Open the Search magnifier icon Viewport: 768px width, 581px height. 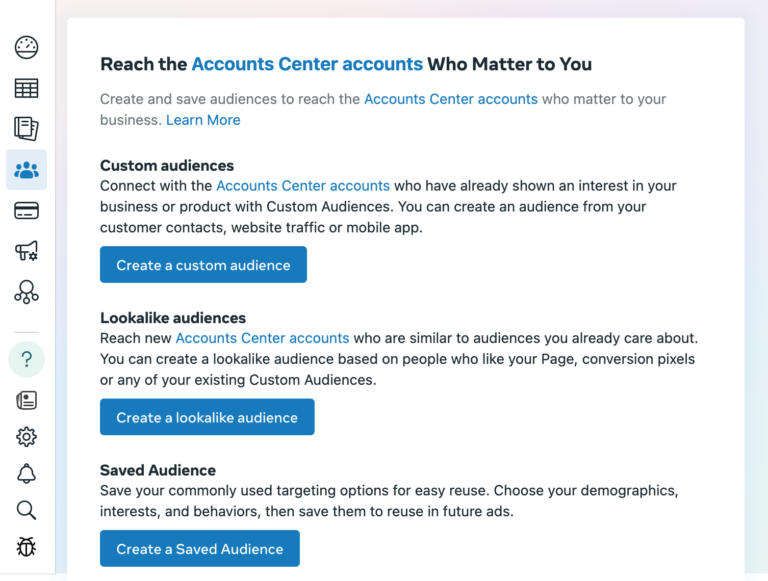tap(26, 510)
